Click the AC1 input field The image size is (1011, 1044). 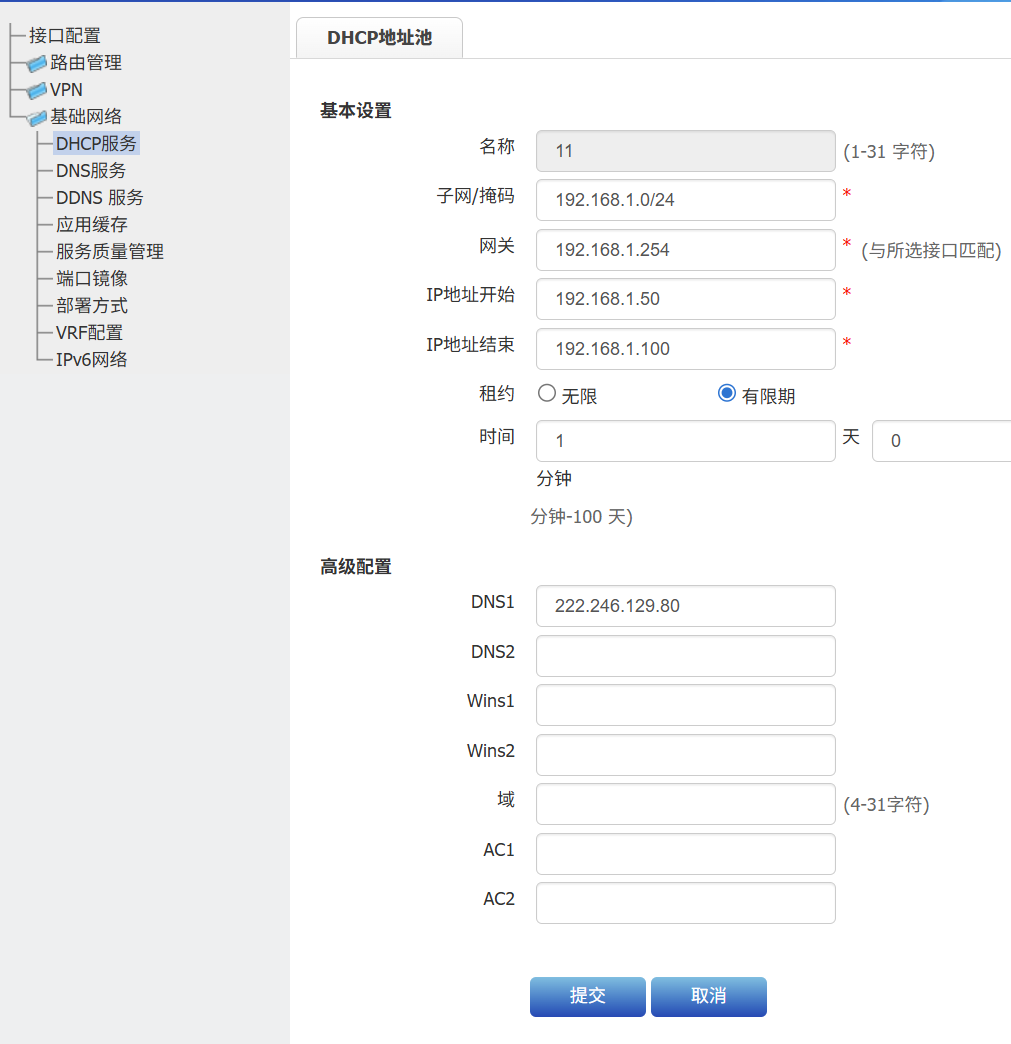pos(685,854)
